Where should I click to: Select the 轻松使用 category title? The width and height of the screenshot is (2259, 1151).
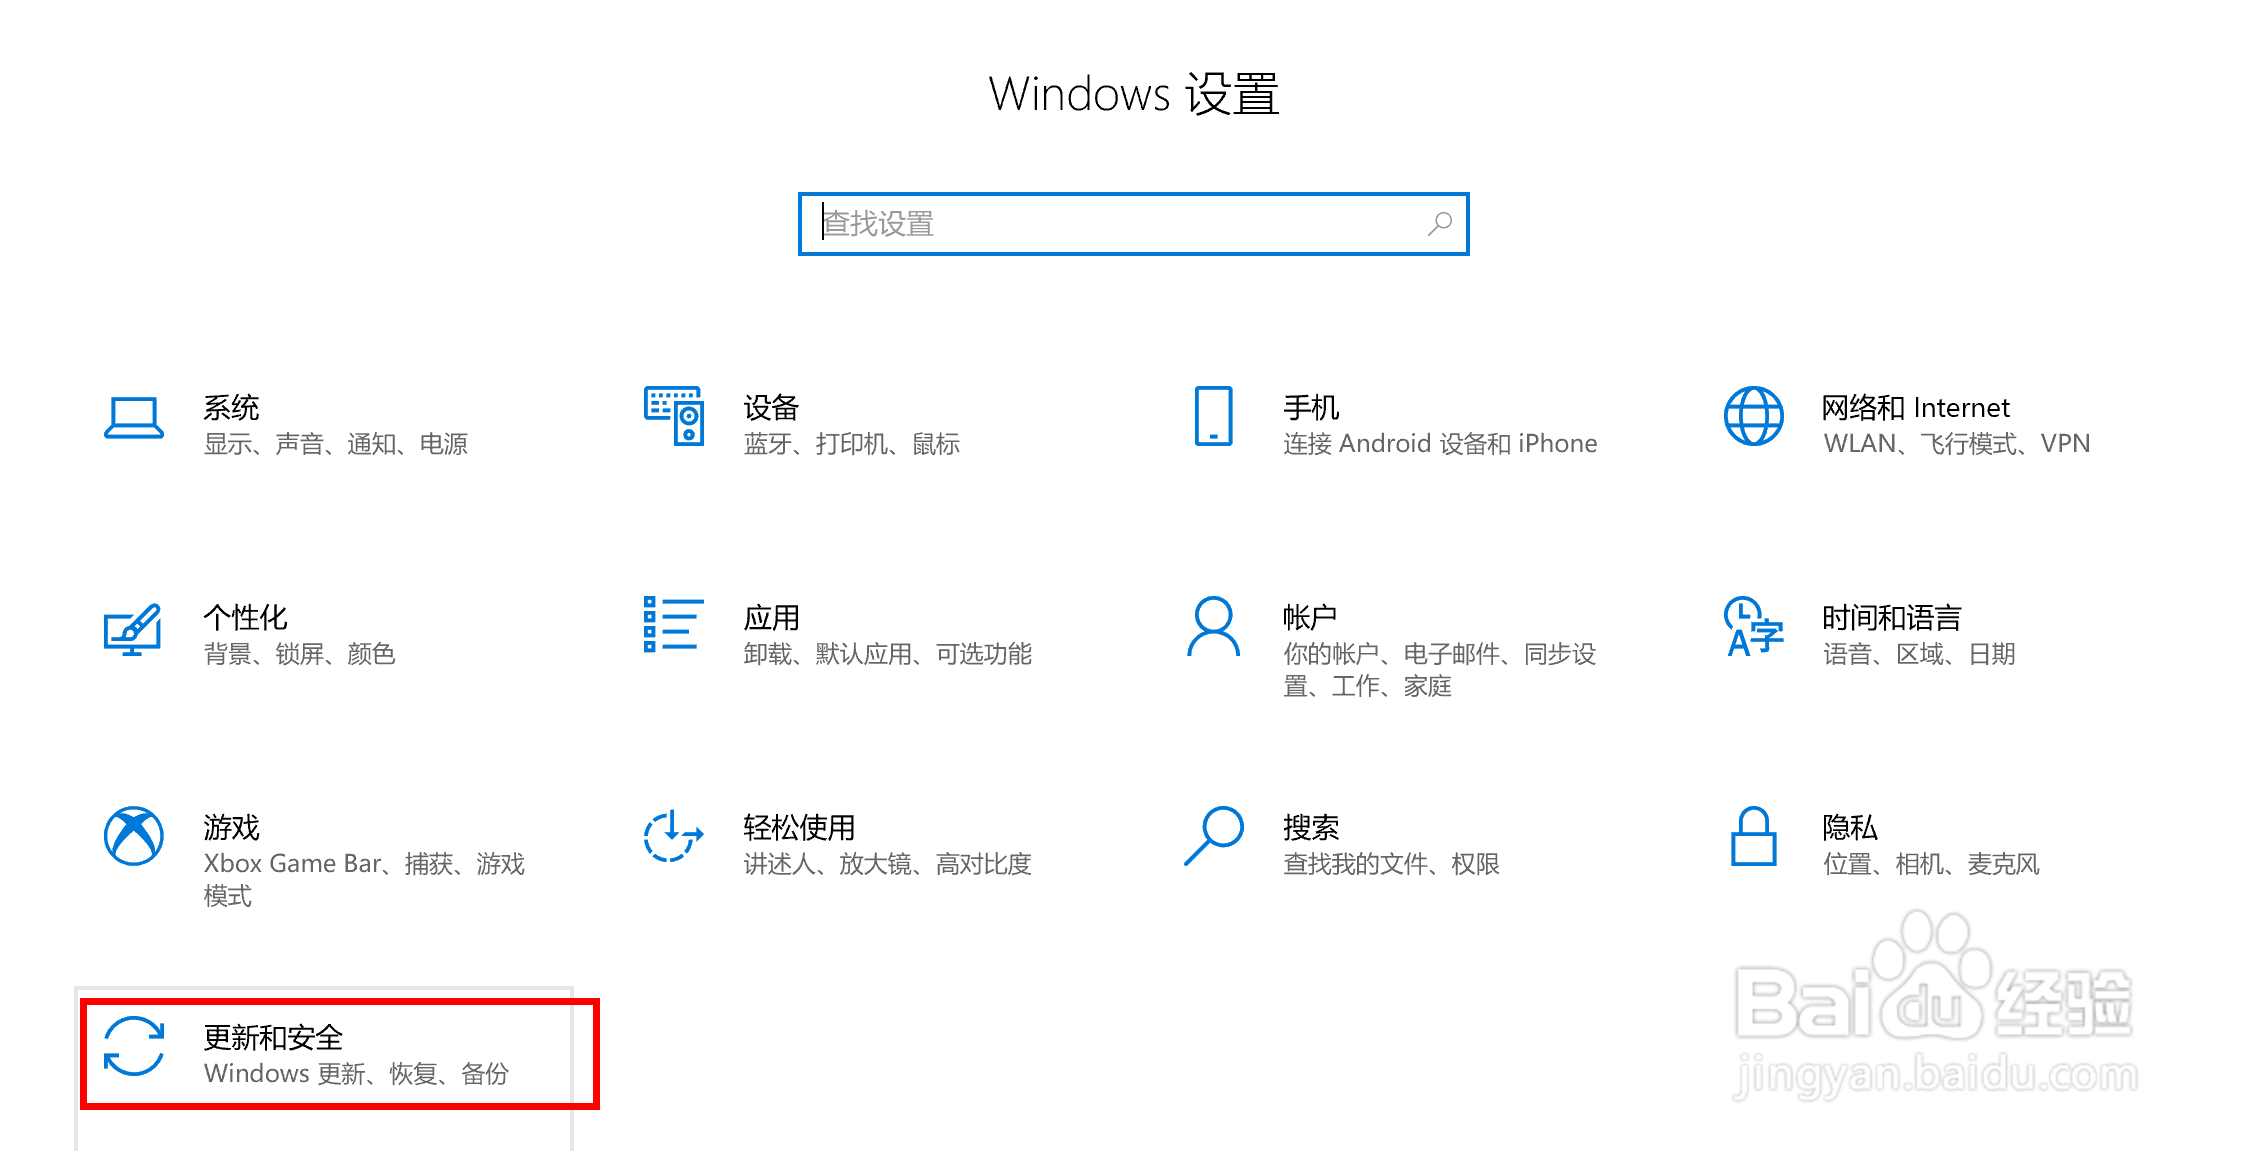point(799,828)
